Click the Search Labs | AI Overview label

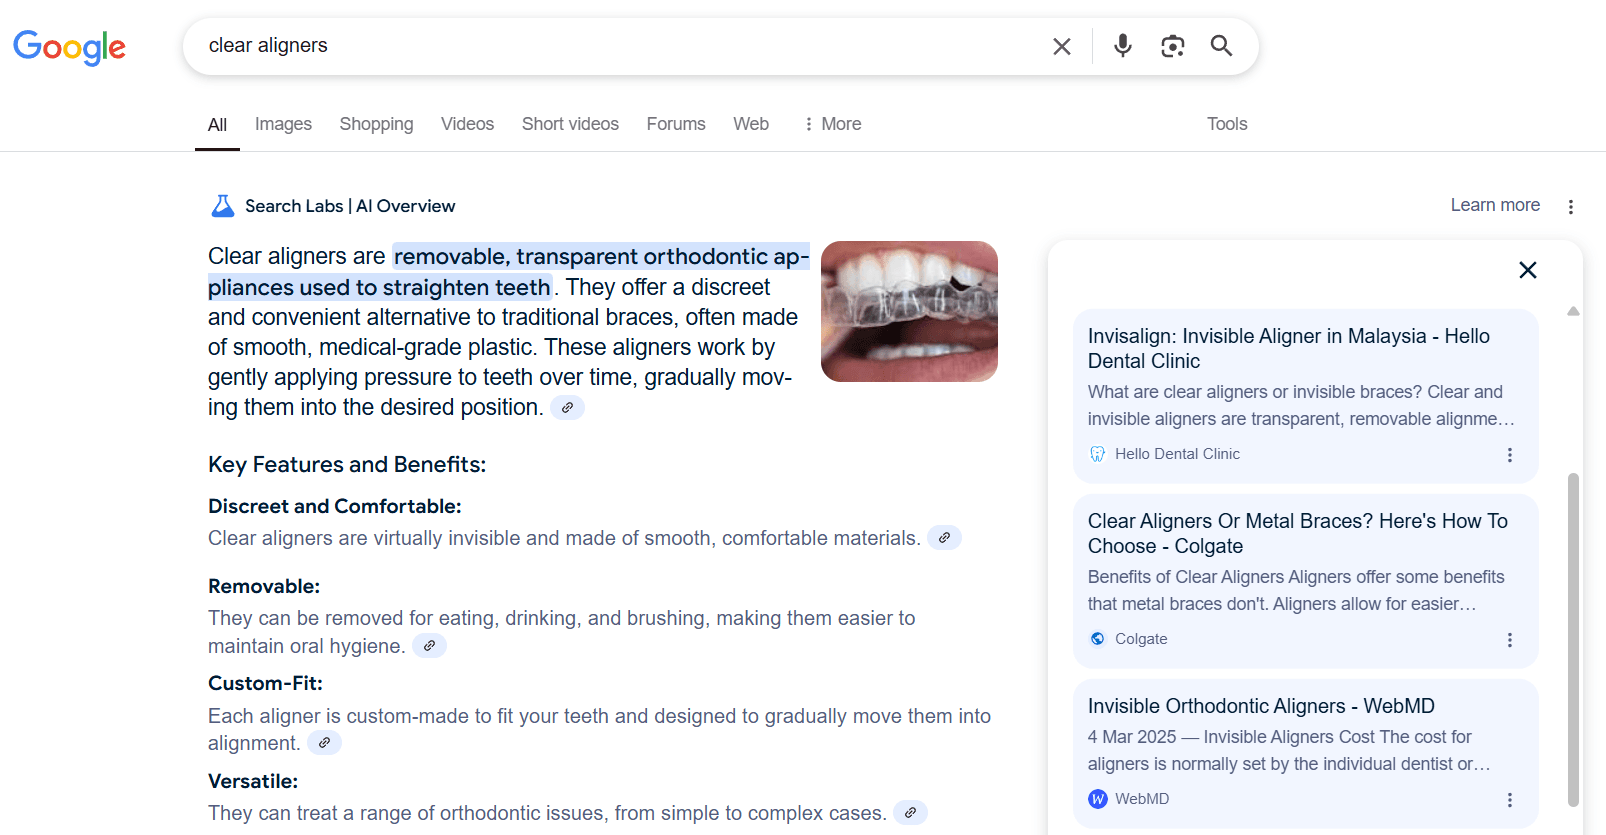click(x=350, y=206)
